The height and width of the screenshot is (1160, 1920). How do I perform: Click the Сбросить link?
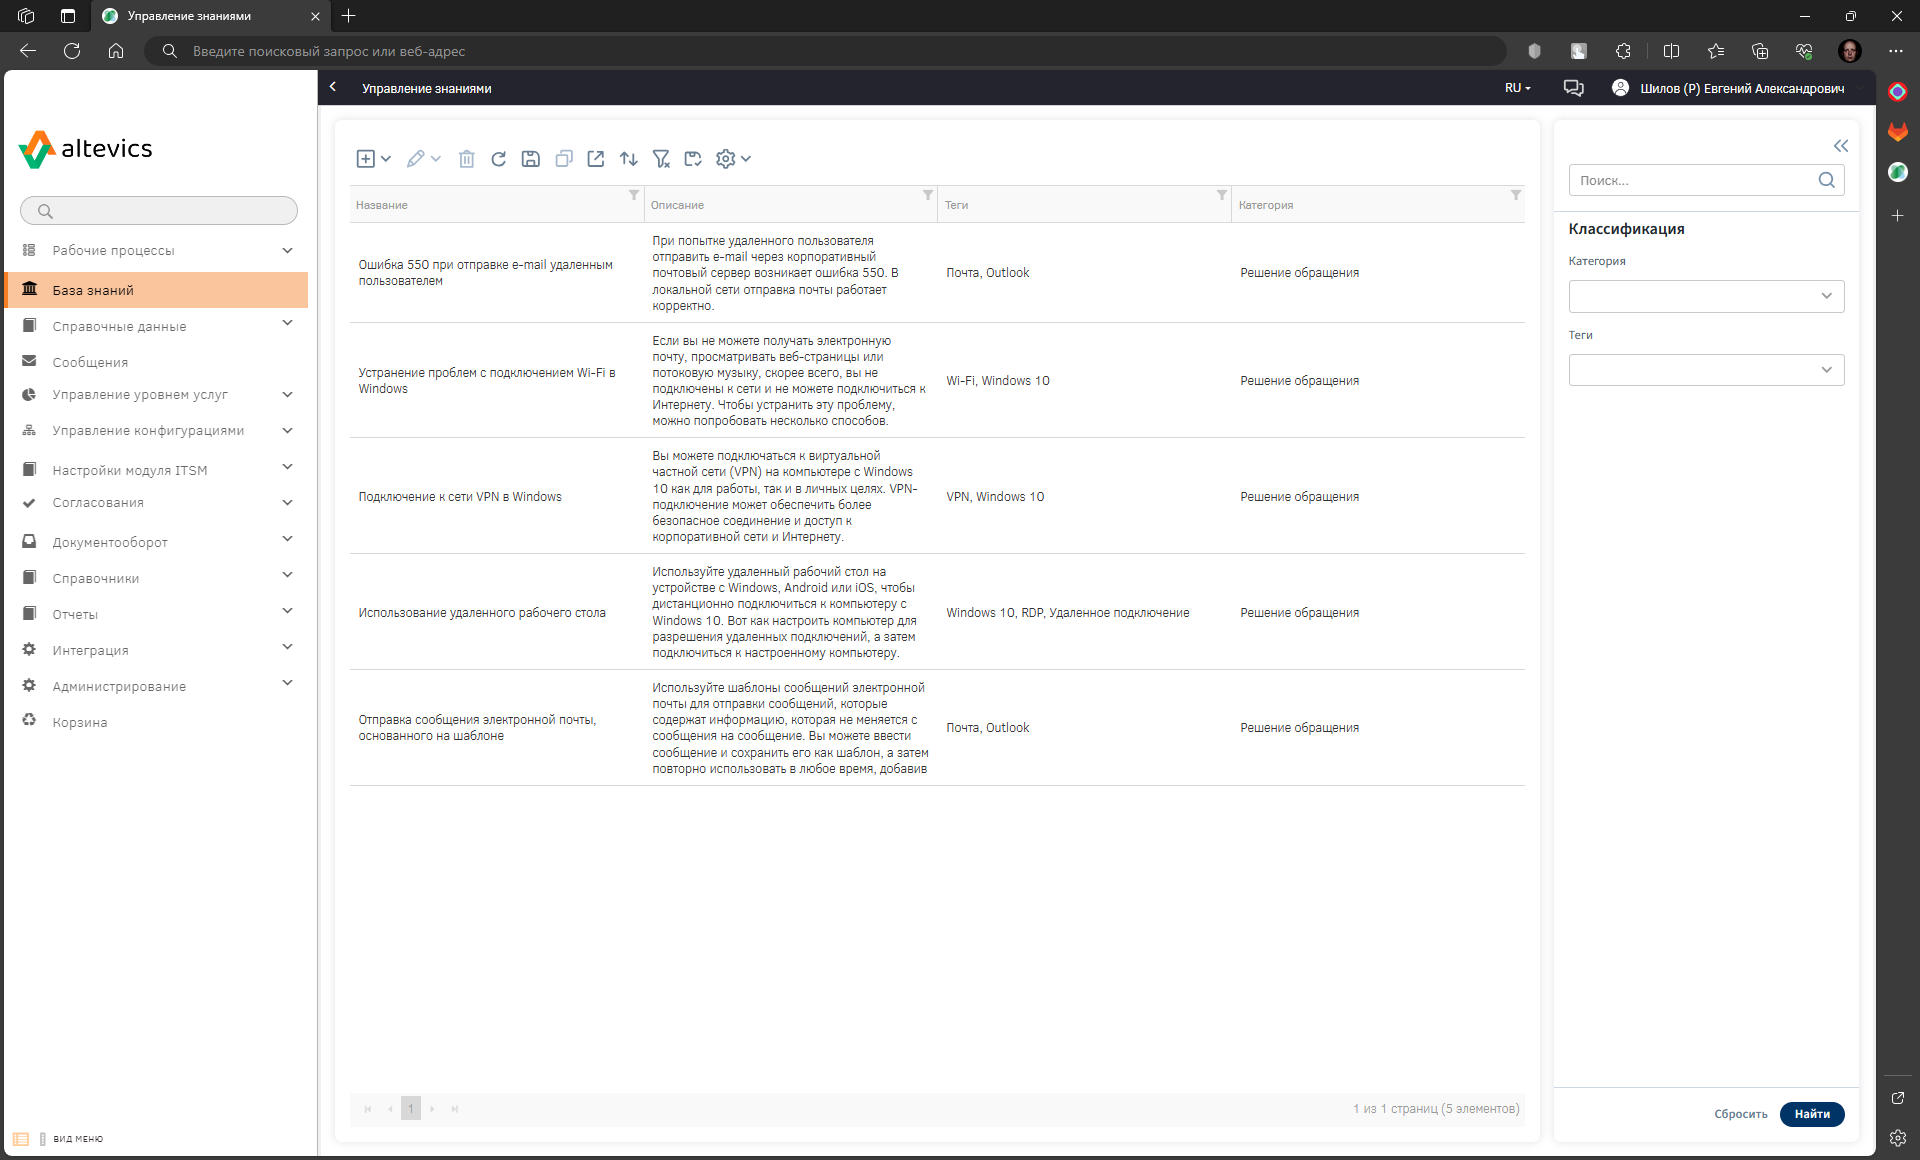[x=1740, y=1114]
